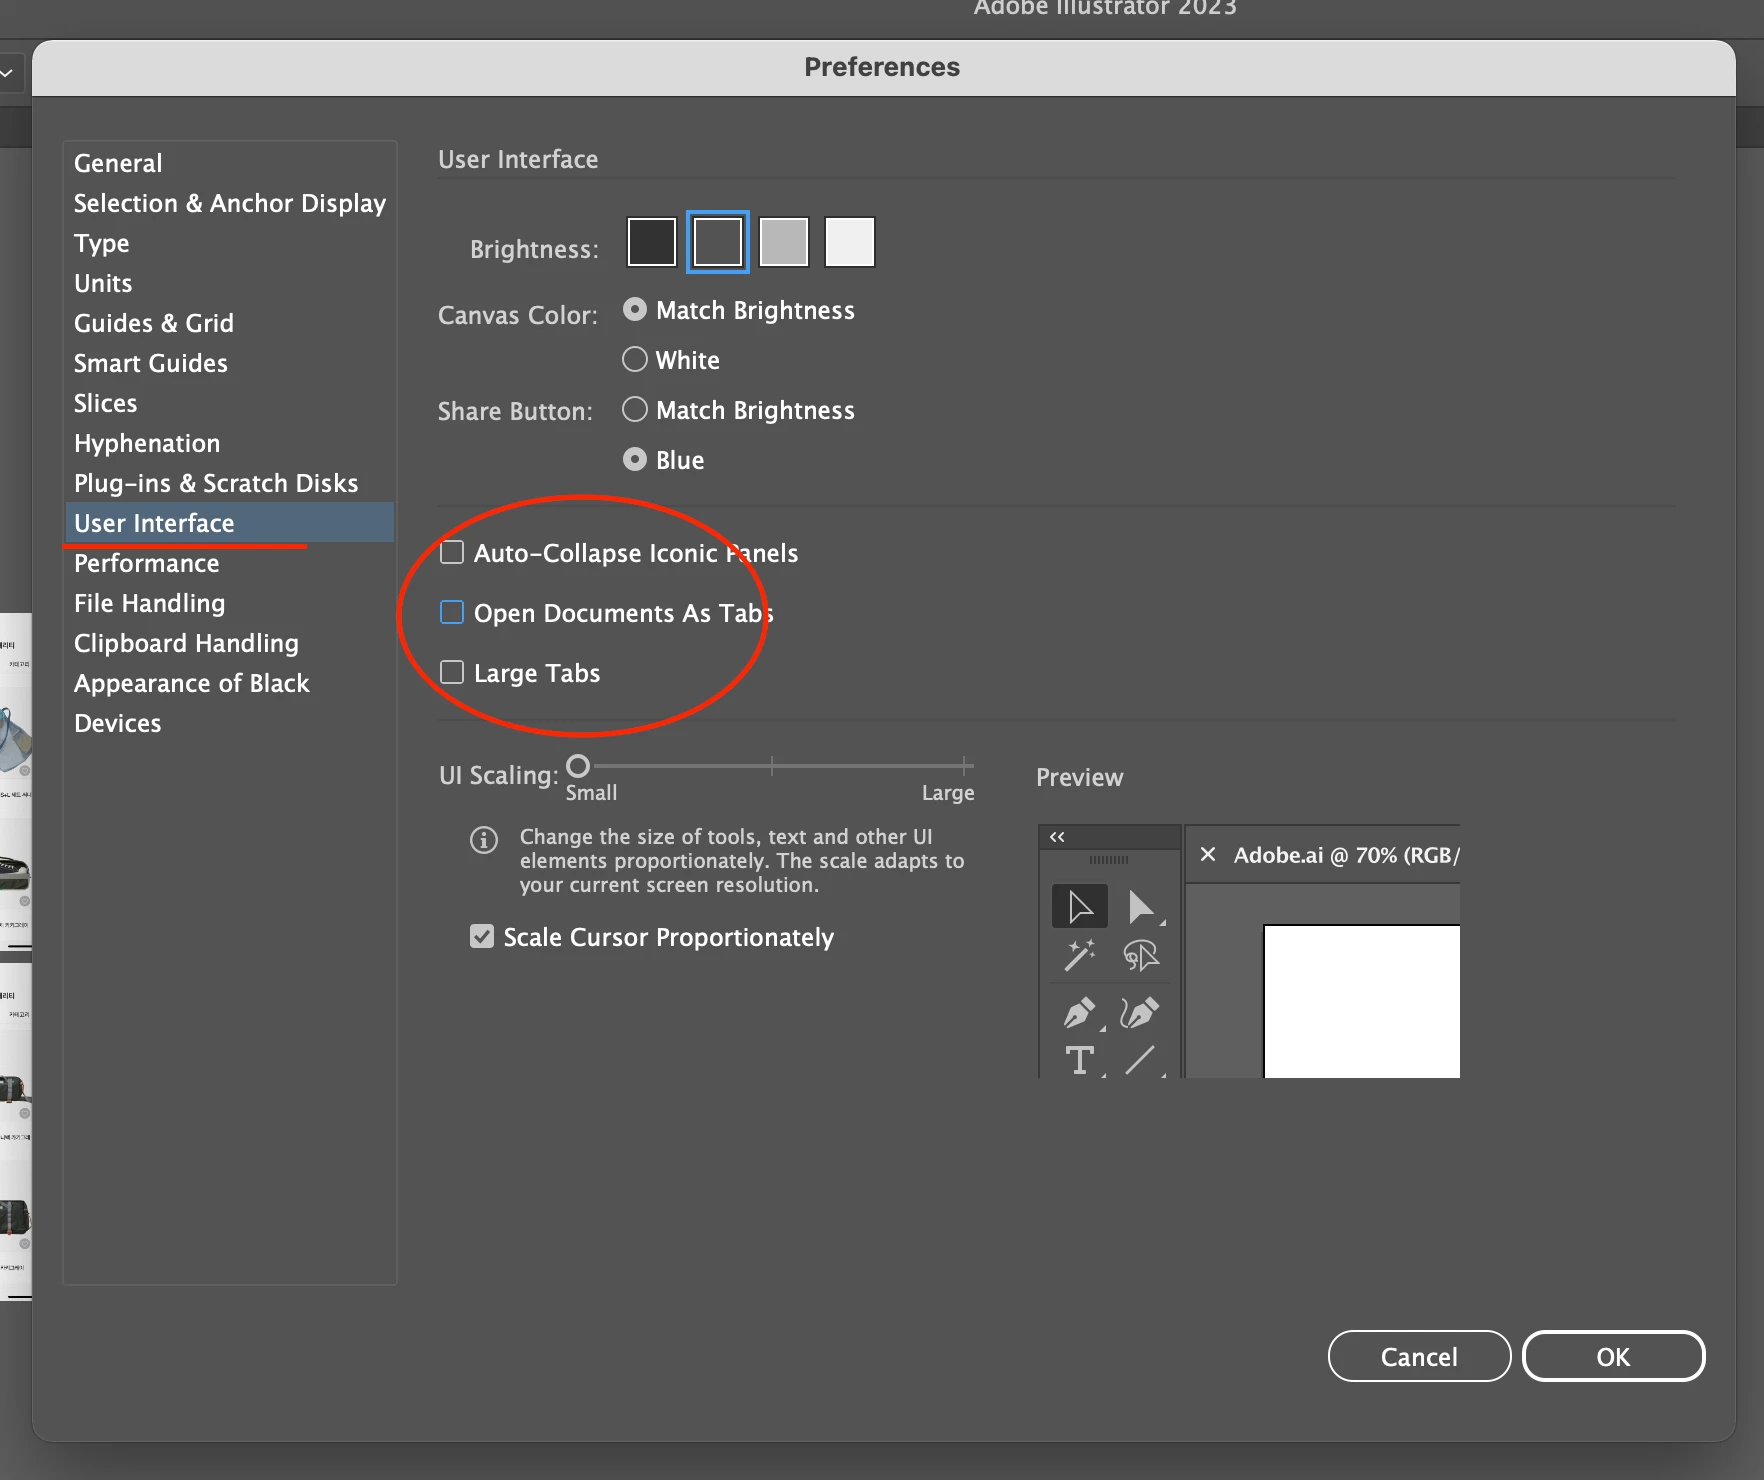Image resolution: width=1764 pixels, height=1480 pixels.
Task: Open Hyphenation preferences
Action: (229, 443)
